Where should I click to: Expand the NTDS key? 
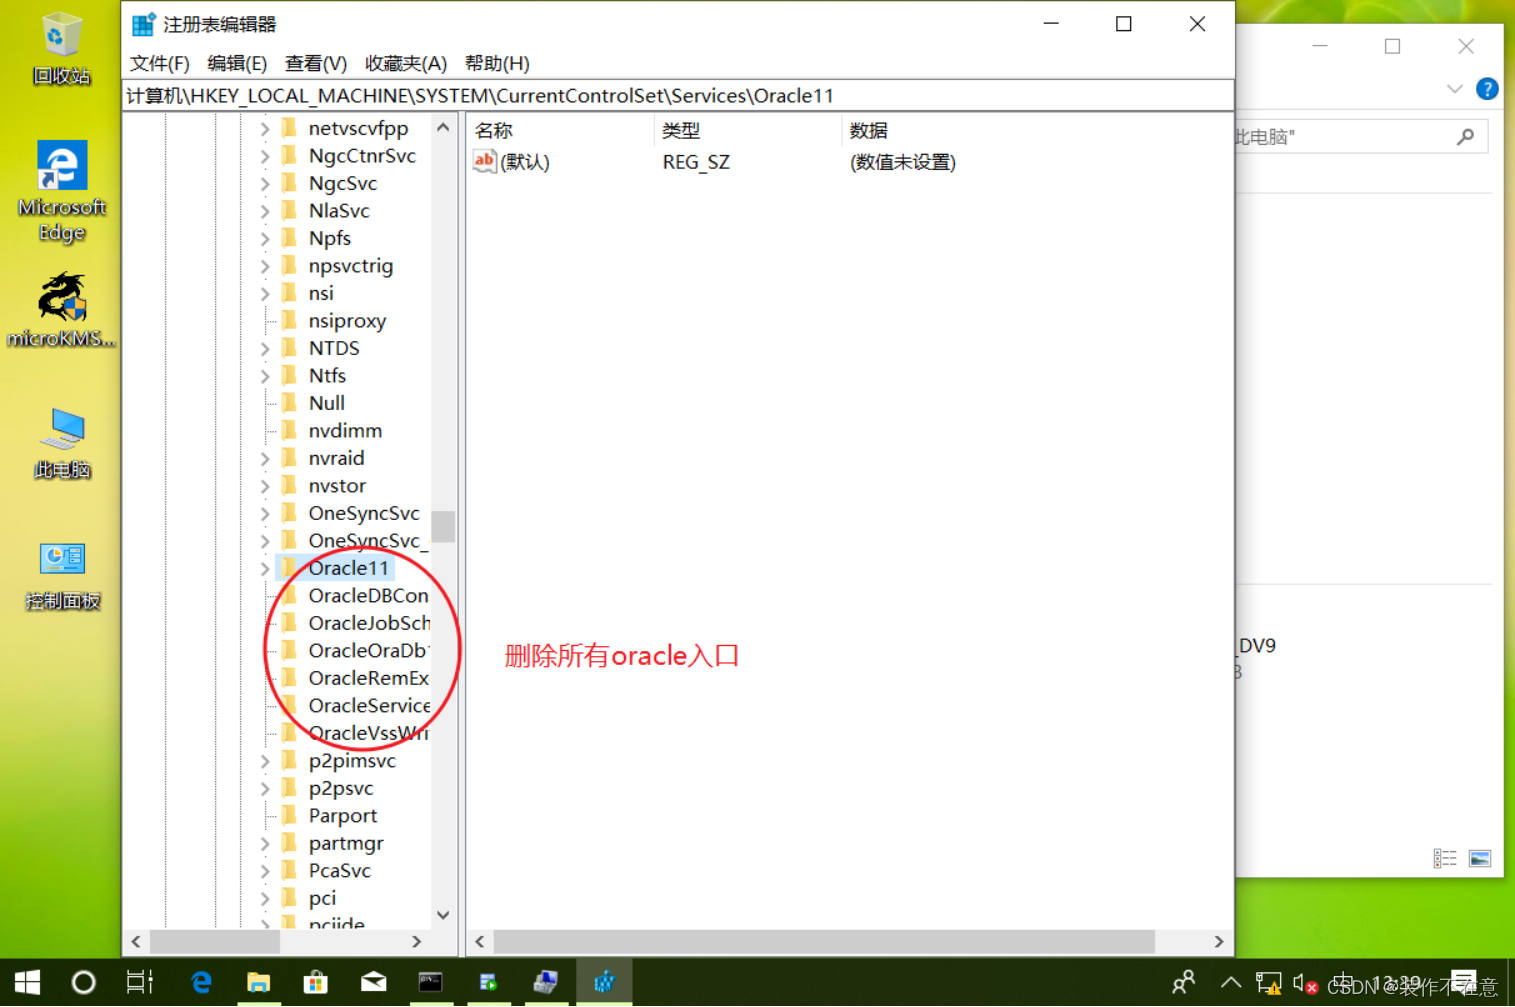coord(265,349)
